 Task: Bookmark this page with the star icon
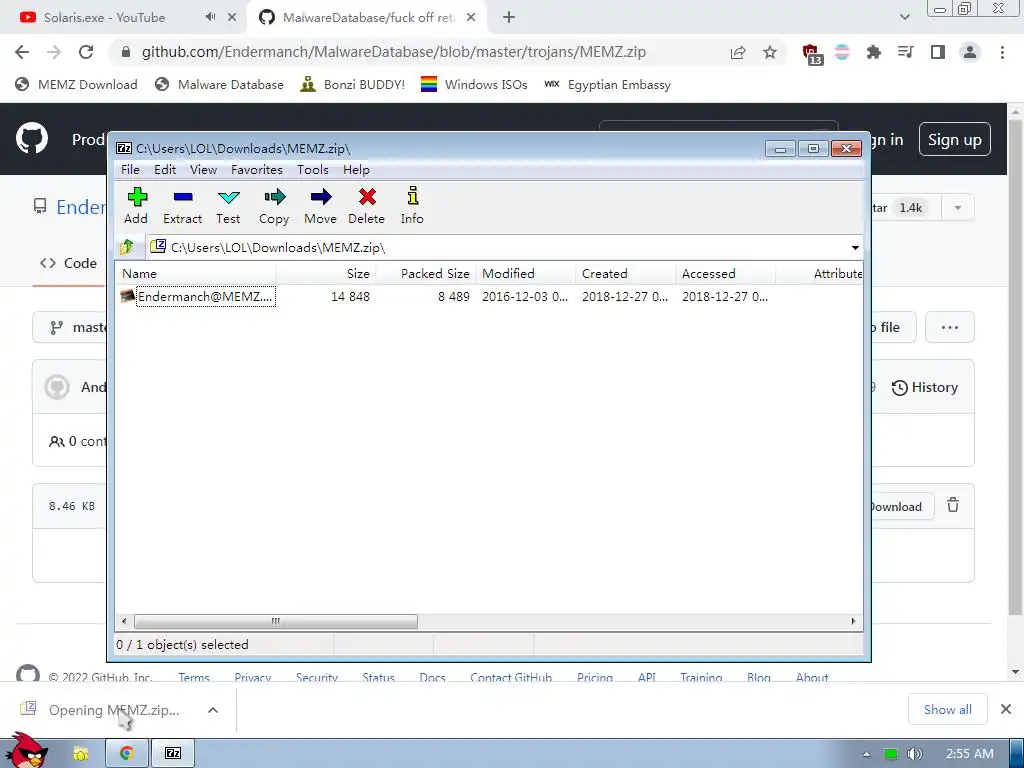pyautogui.click(x=770, y=52)
